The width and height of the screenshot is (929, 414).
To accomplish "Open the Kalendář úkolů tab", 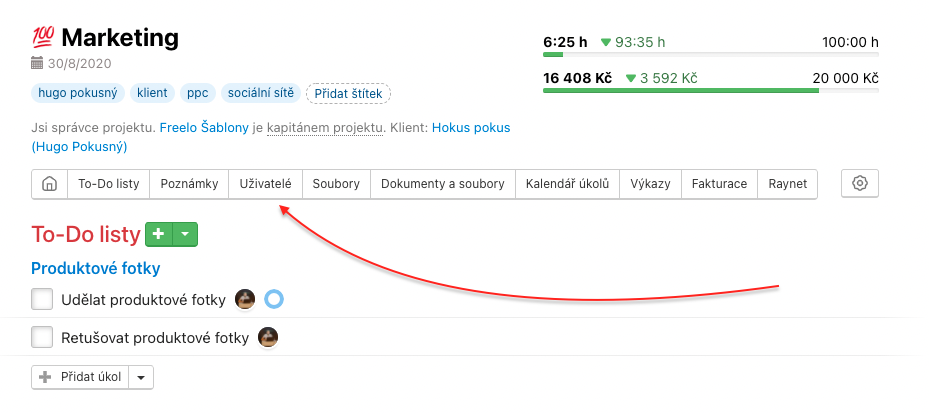I will tap(567, 184).
